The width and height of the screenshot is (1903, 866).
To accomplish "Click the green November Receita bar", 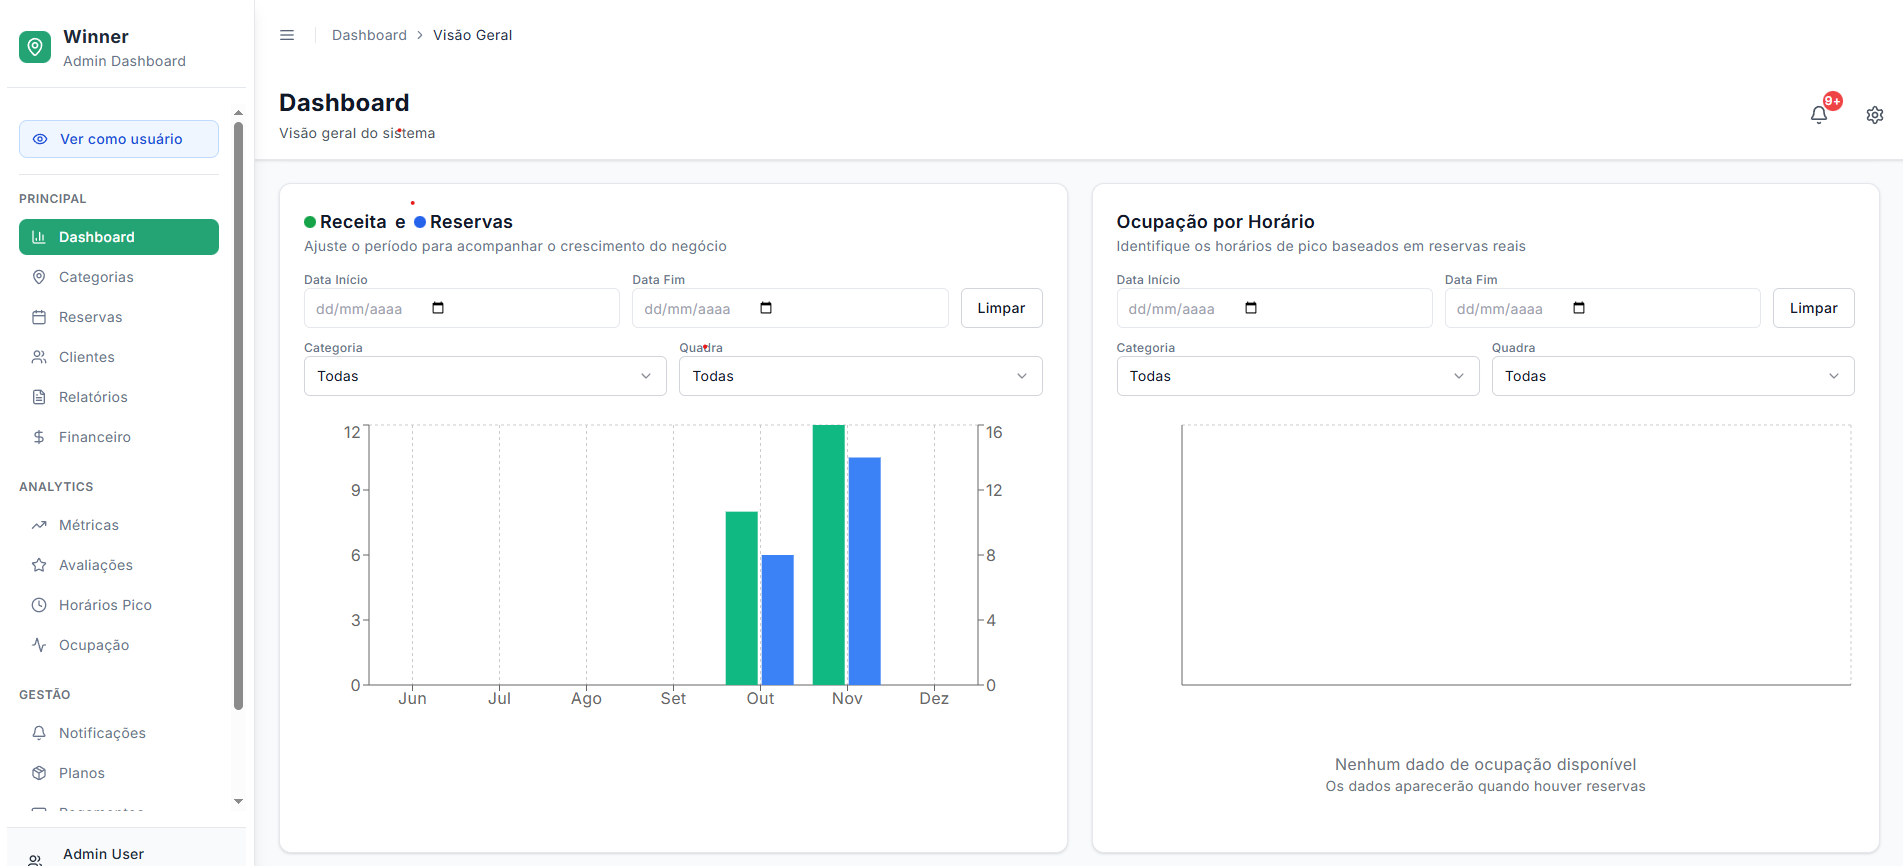I will point(828,555).
